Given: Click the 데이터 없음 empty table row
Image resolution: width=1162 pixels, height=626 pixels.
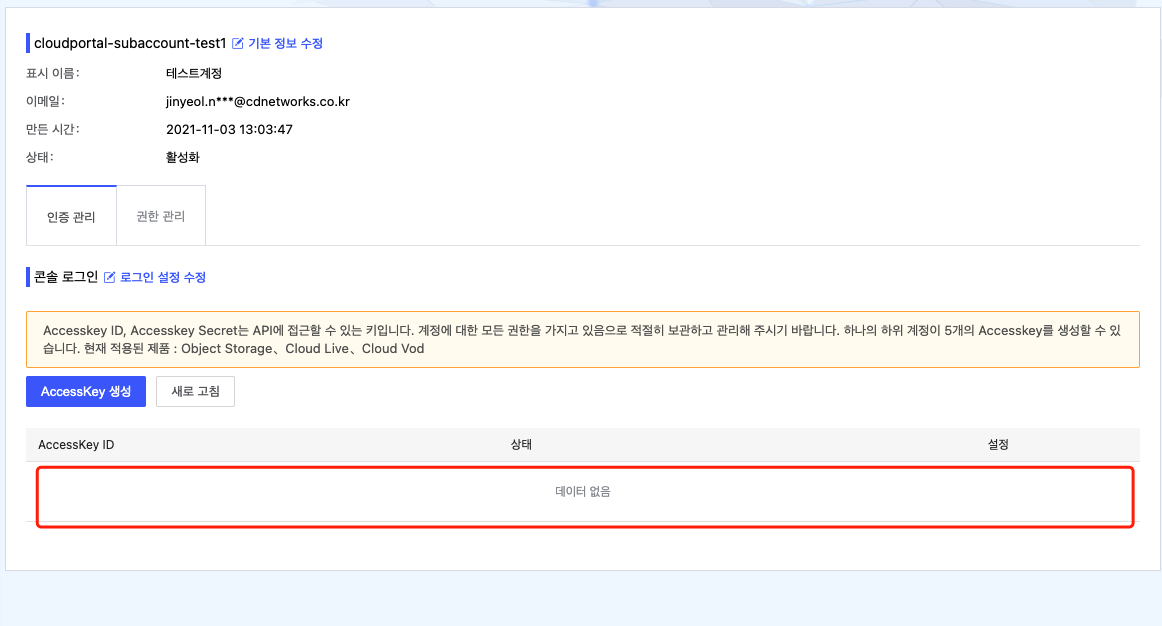Looking at the screenshot, I should coord(583,492).
